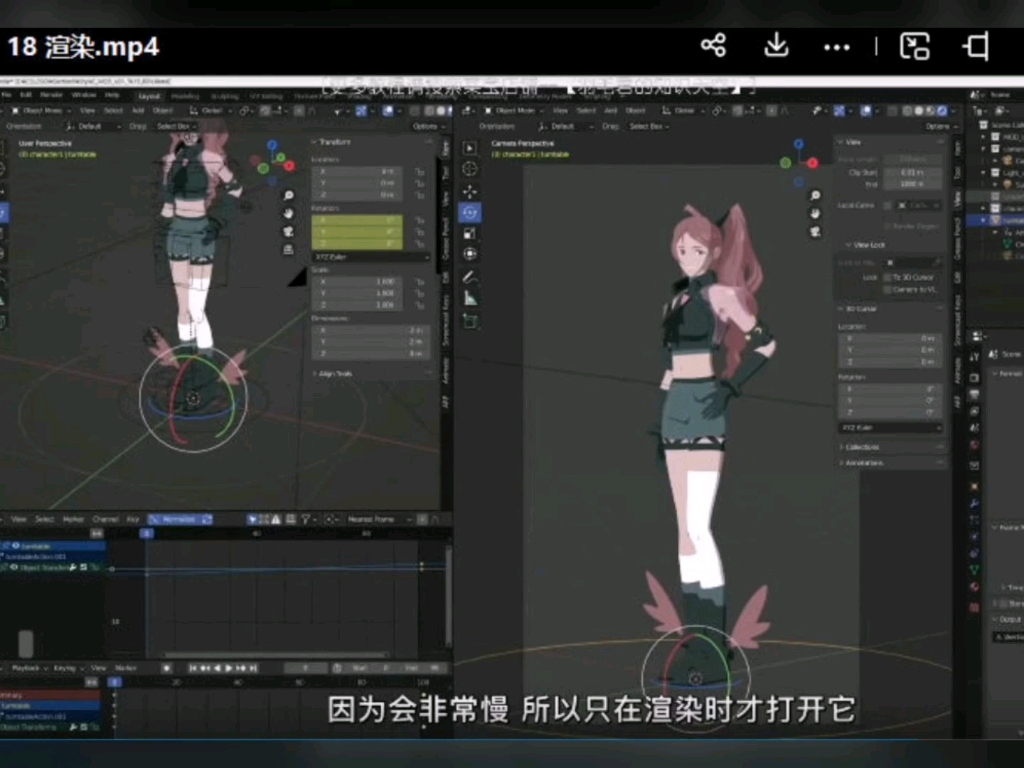Select the Scale tool in the right viewport
This screenshot has height=768, width=1024.
click(x=470, y=233)
